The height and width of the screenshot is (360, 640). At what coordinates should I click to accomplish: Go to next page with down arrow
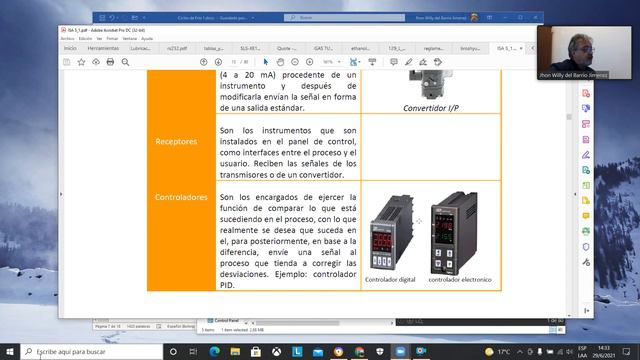point(218,62)
